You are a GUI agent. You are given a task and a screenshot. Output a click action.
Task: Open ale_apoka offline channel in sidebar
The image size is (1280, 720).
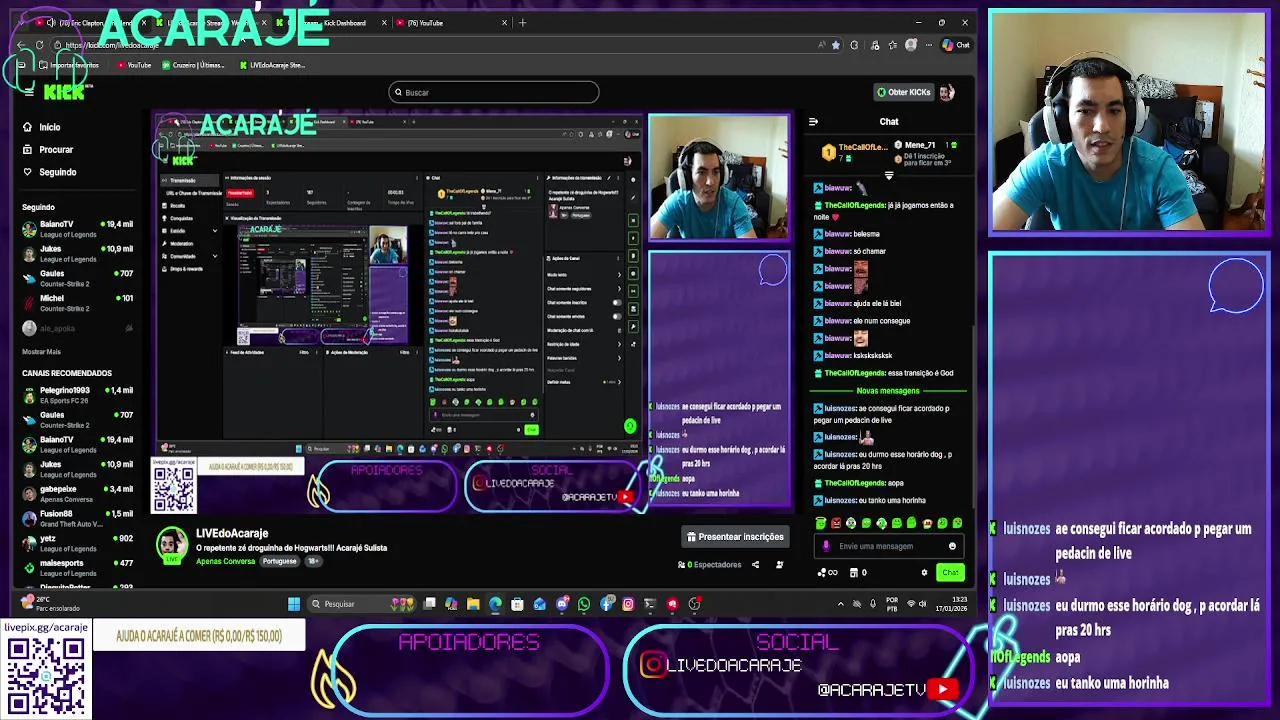pos(78,328)
